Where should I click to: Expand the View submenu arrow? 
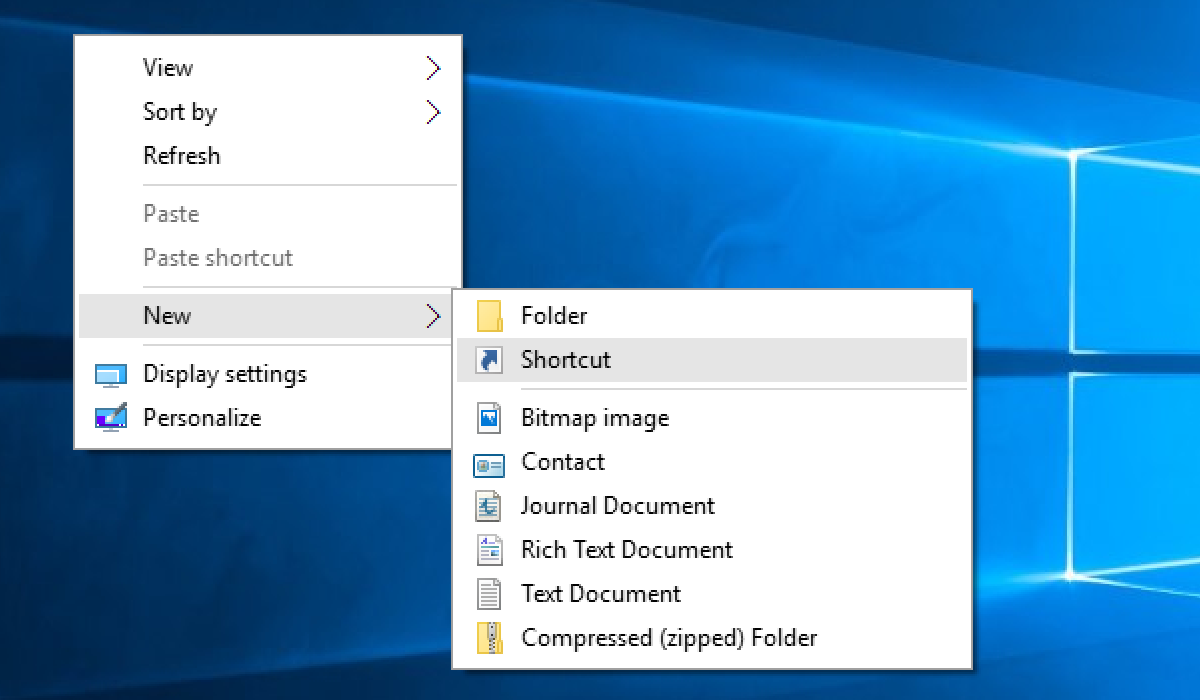[432, 68]
